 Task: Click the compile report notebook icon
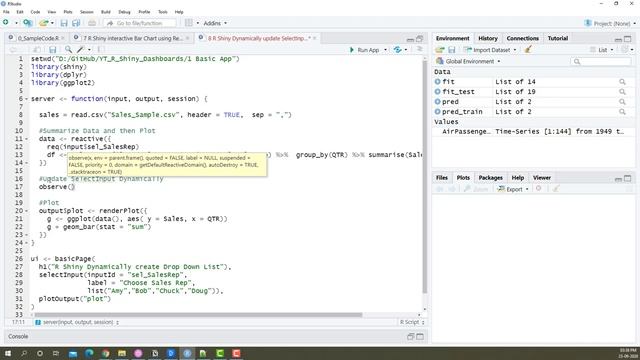click(x=100, y=50)
